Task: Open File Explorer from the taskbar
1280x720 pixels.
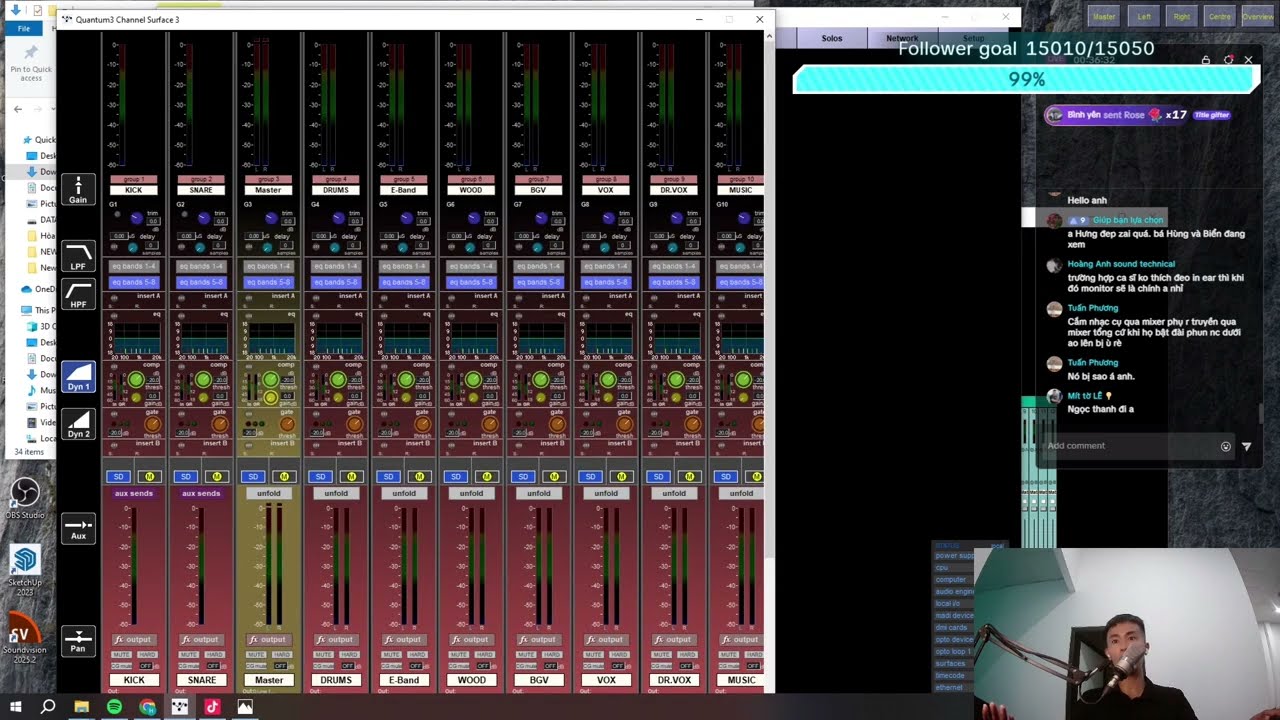Action: click(x=81, y=707)
